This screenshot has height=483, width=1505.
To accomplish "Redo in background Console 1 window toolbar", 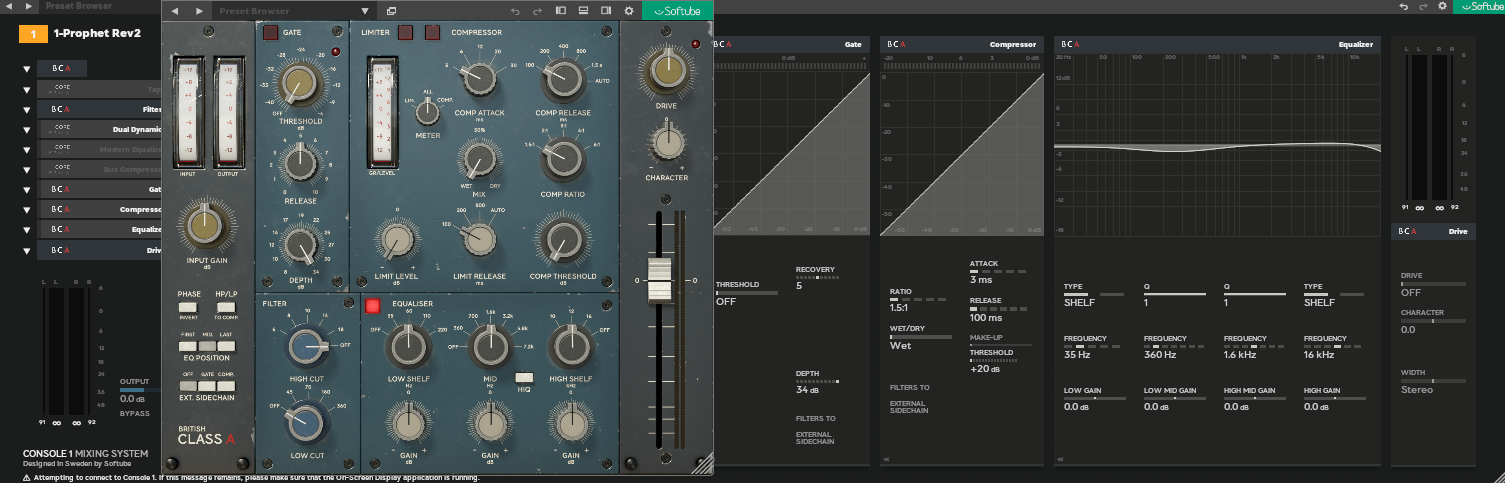I will pos(1422,6).
